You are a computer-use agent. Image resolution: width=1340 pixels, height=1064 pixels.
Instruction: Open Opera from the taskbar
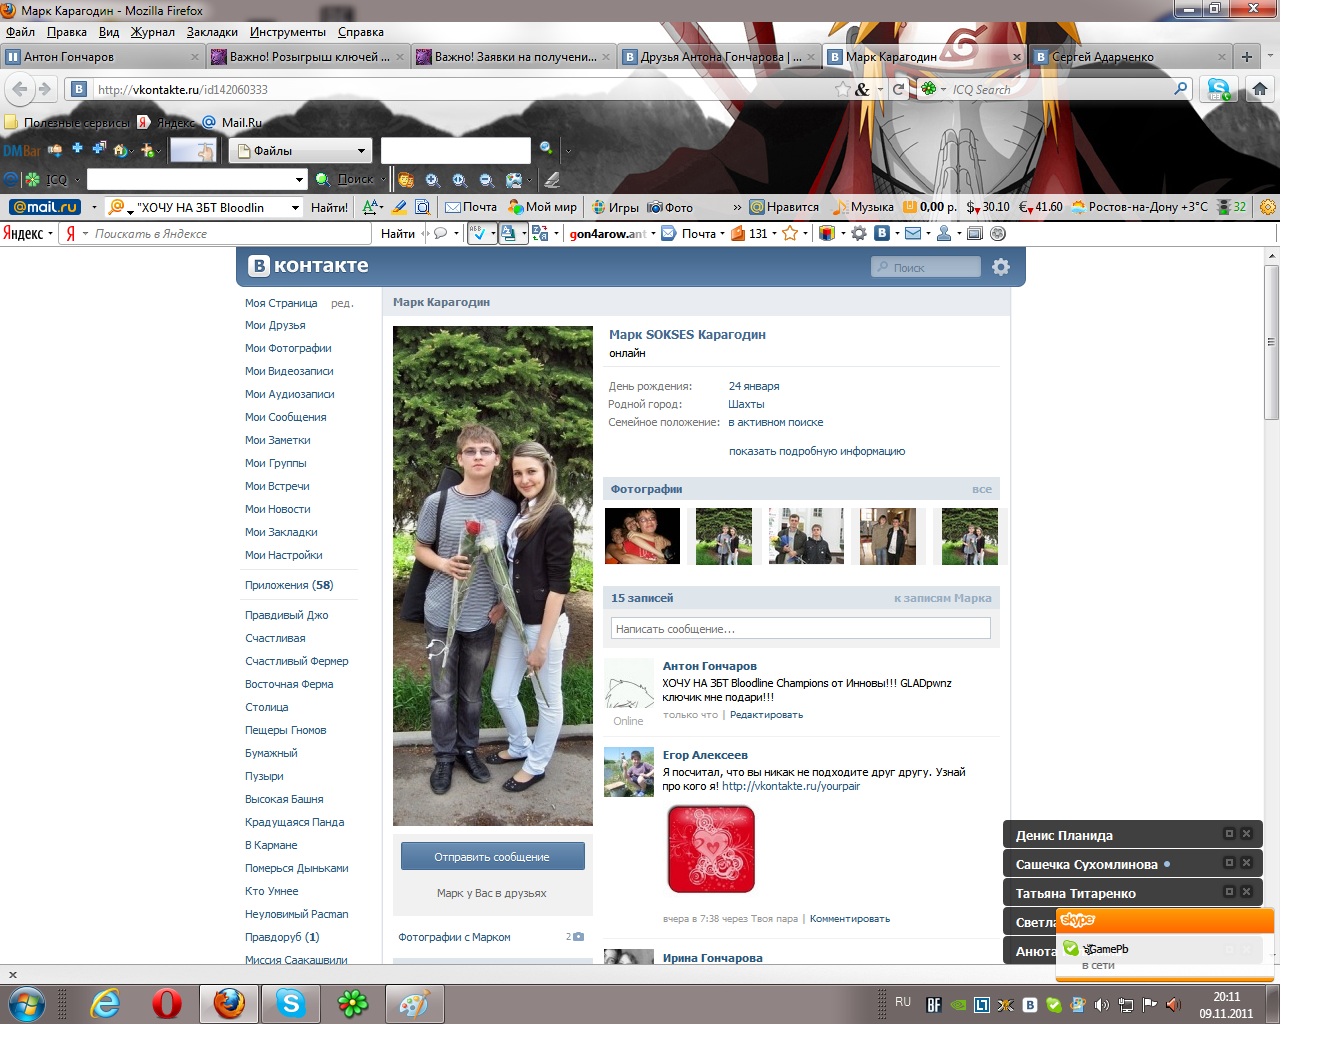click(x=166, y=1003)
